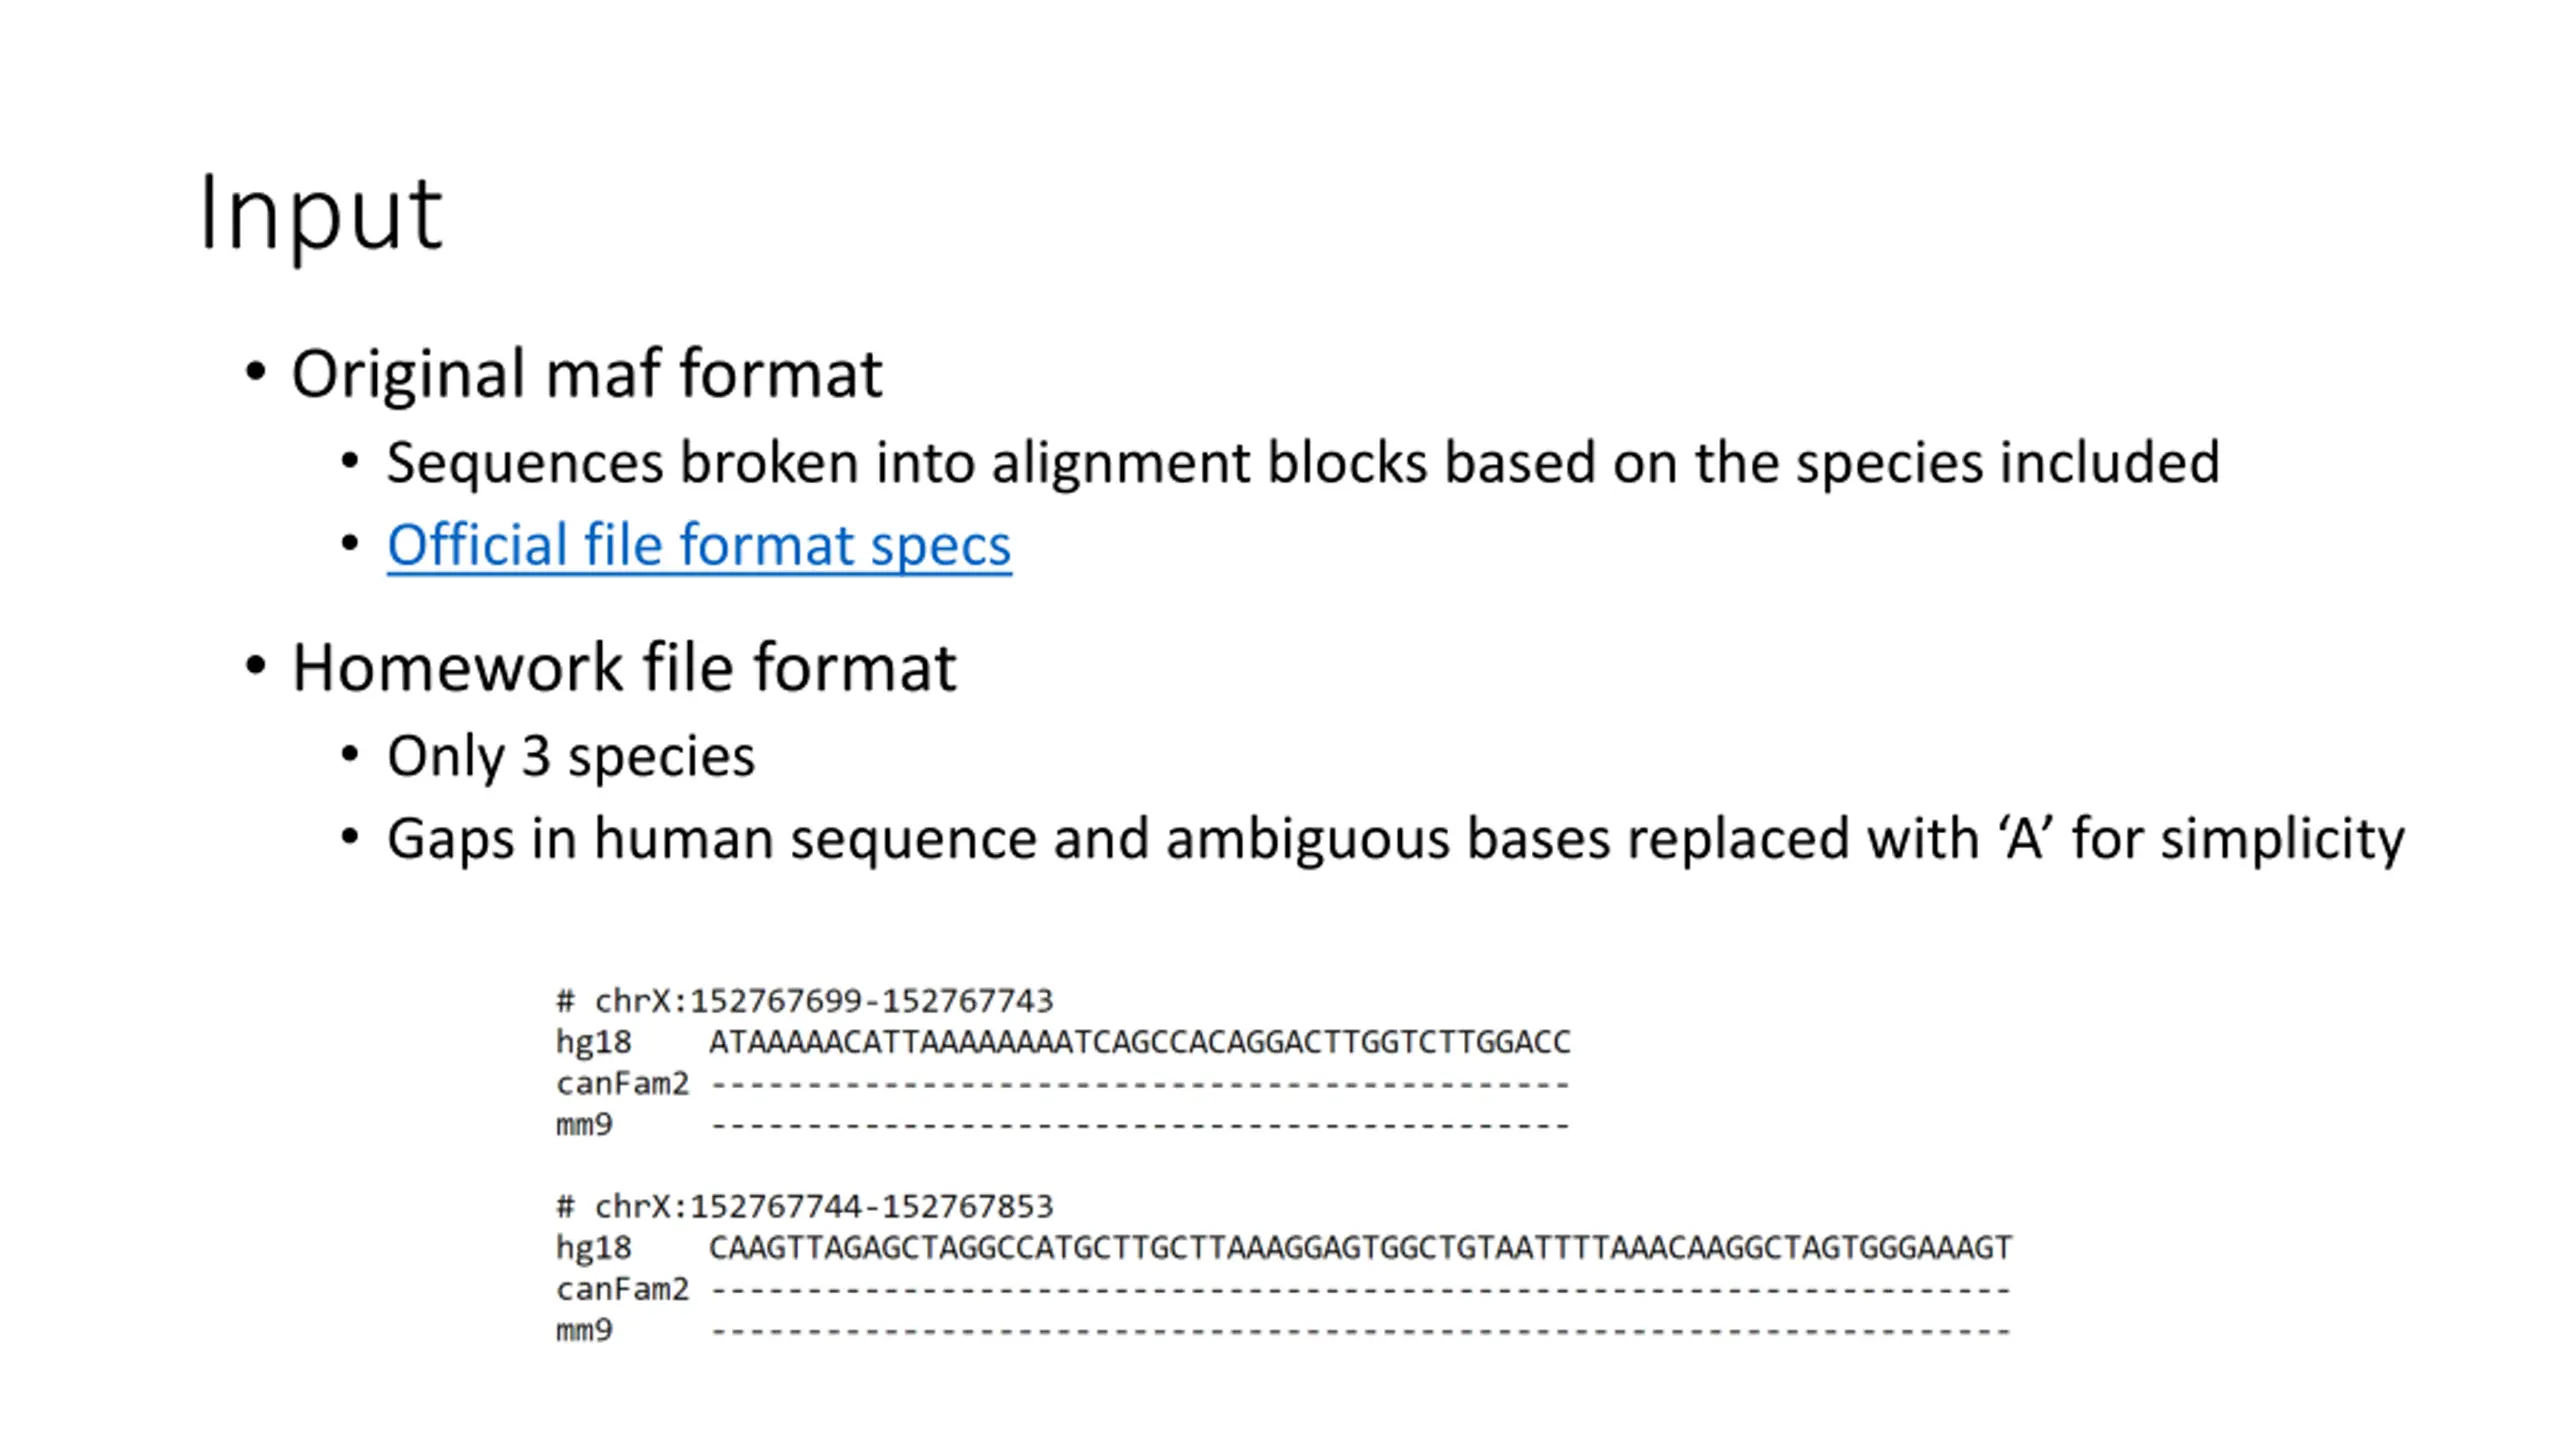Click the canFam2 gap dashes in first block
Viewport: 2560px width, 1440px height.
click(x=1139, y=1085)
